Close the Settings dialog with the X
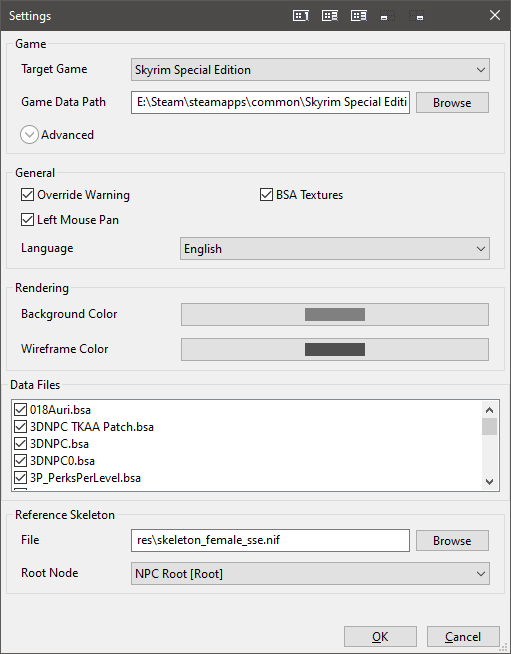Image resolution: width=511 pixels, height=654 pixels. (495, 15)
